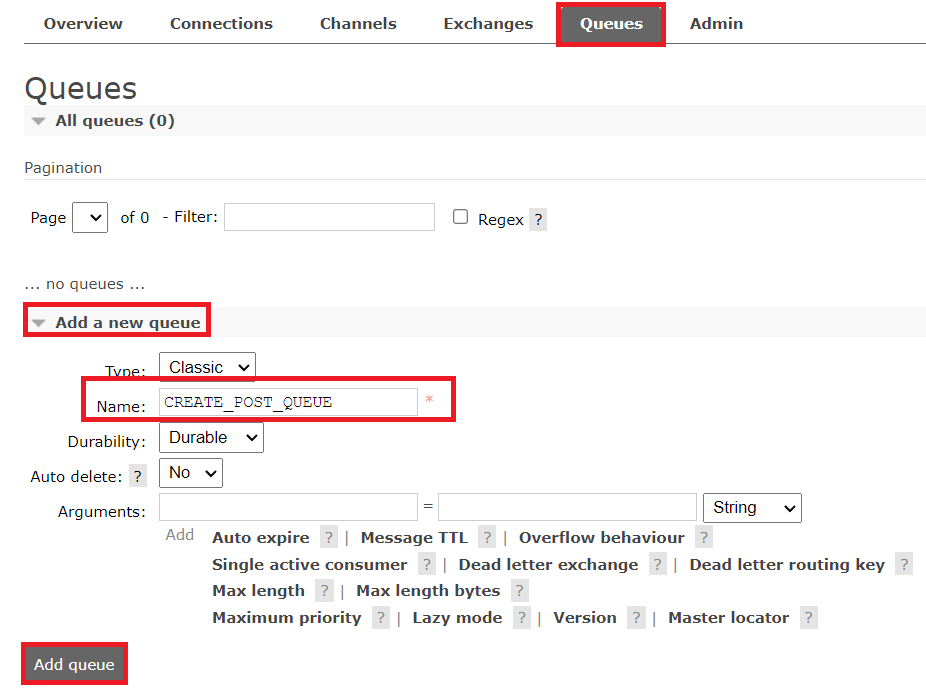This screenshot has width=926, height=698.
Task: Show help for Version
Action: pos(636,618)
